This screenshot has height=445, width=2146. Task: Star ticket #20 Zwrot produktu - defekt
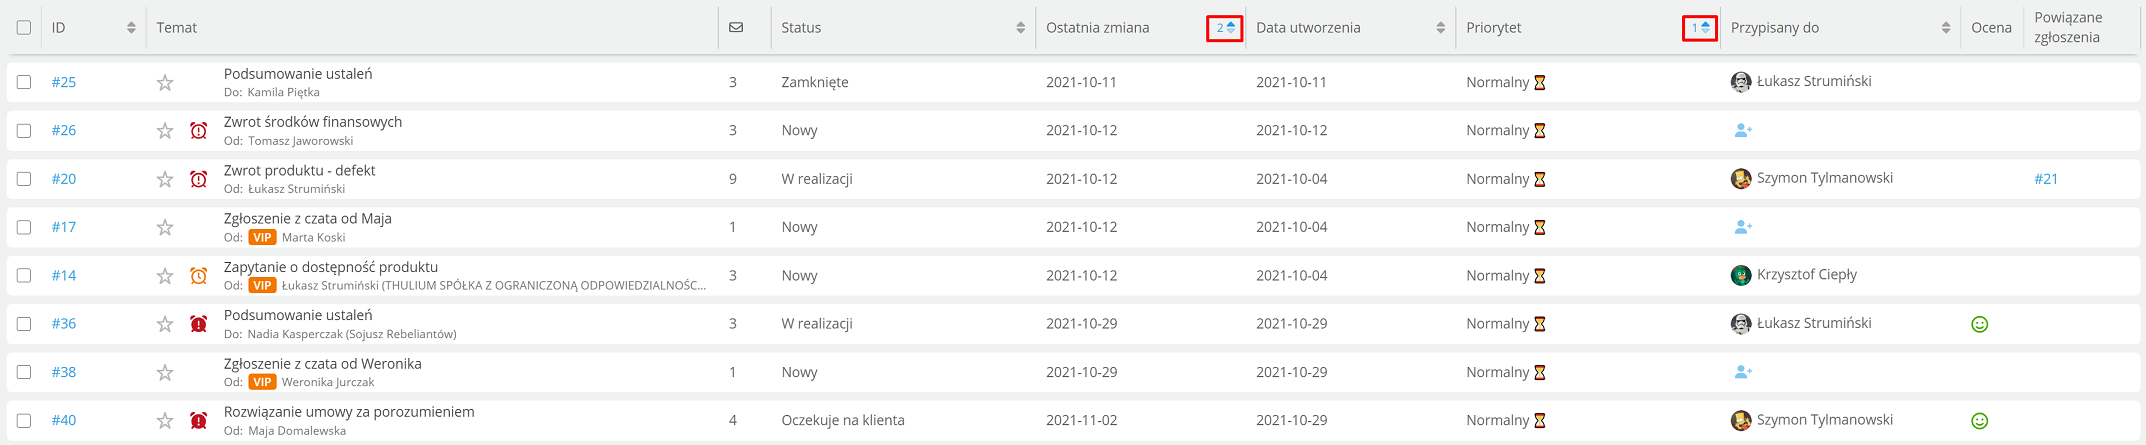(165, 180)
